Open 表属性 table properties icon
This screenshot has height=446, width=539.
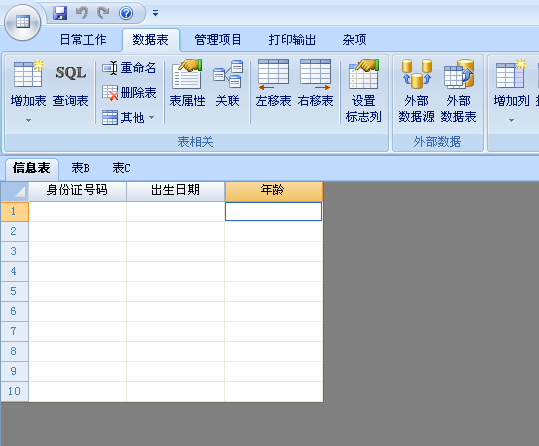tap(187, 74)
